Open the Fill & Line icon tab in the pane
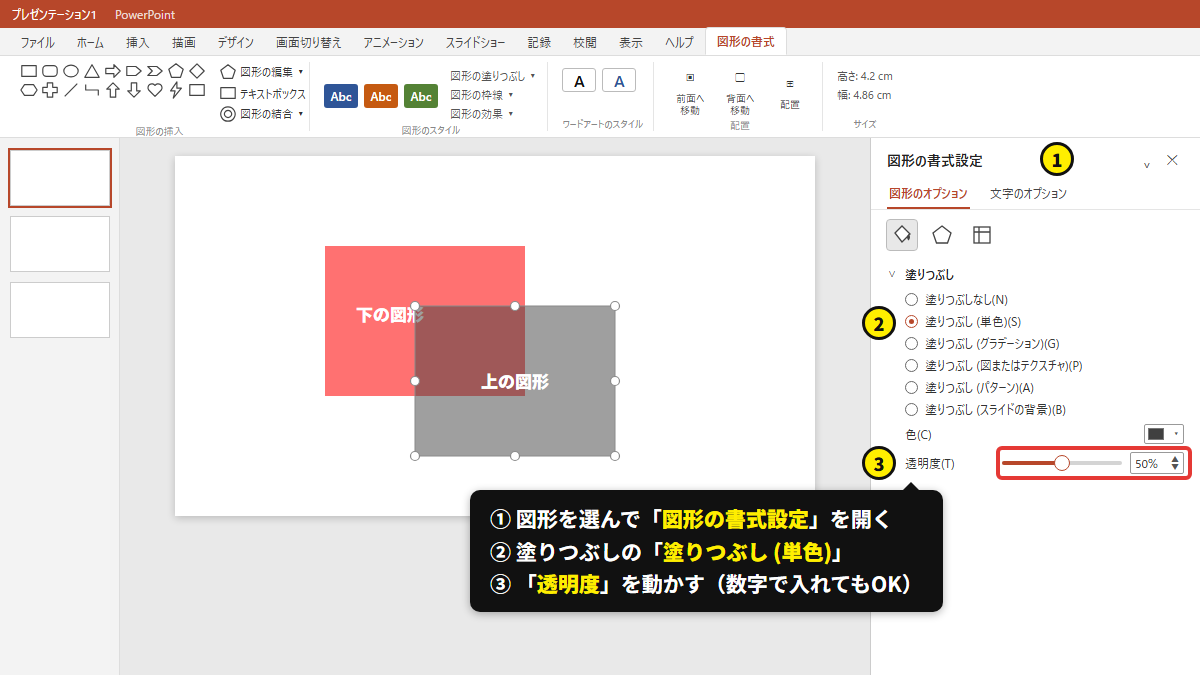This screenshot has height=675, width=1200. (902, 235)
